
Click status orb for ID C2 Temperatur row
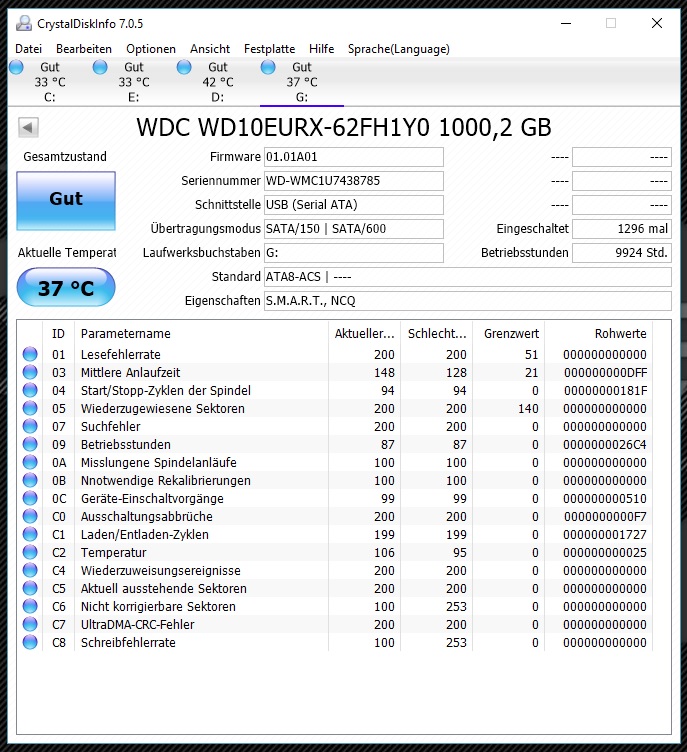(x=30, y=552)
